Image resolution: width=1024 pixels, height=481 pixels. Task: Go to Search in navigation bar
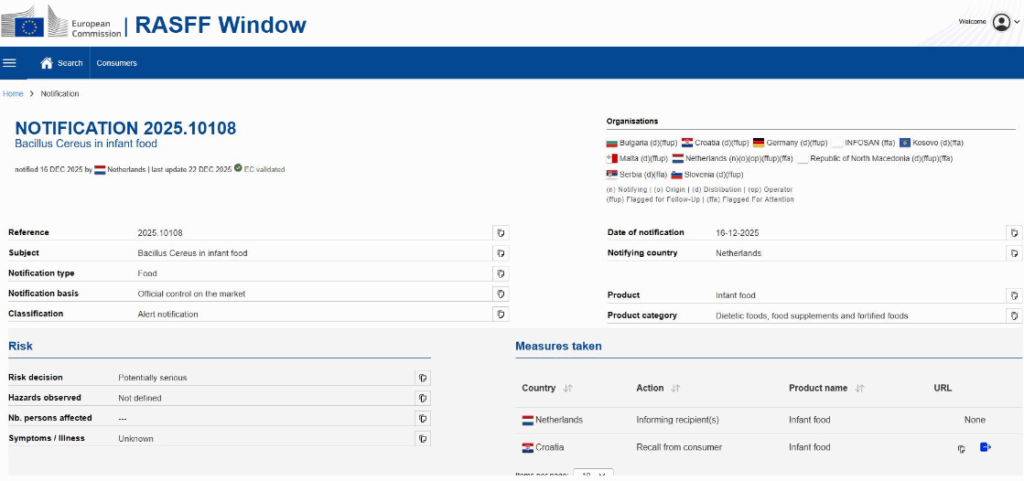click(x=61, y=63)
